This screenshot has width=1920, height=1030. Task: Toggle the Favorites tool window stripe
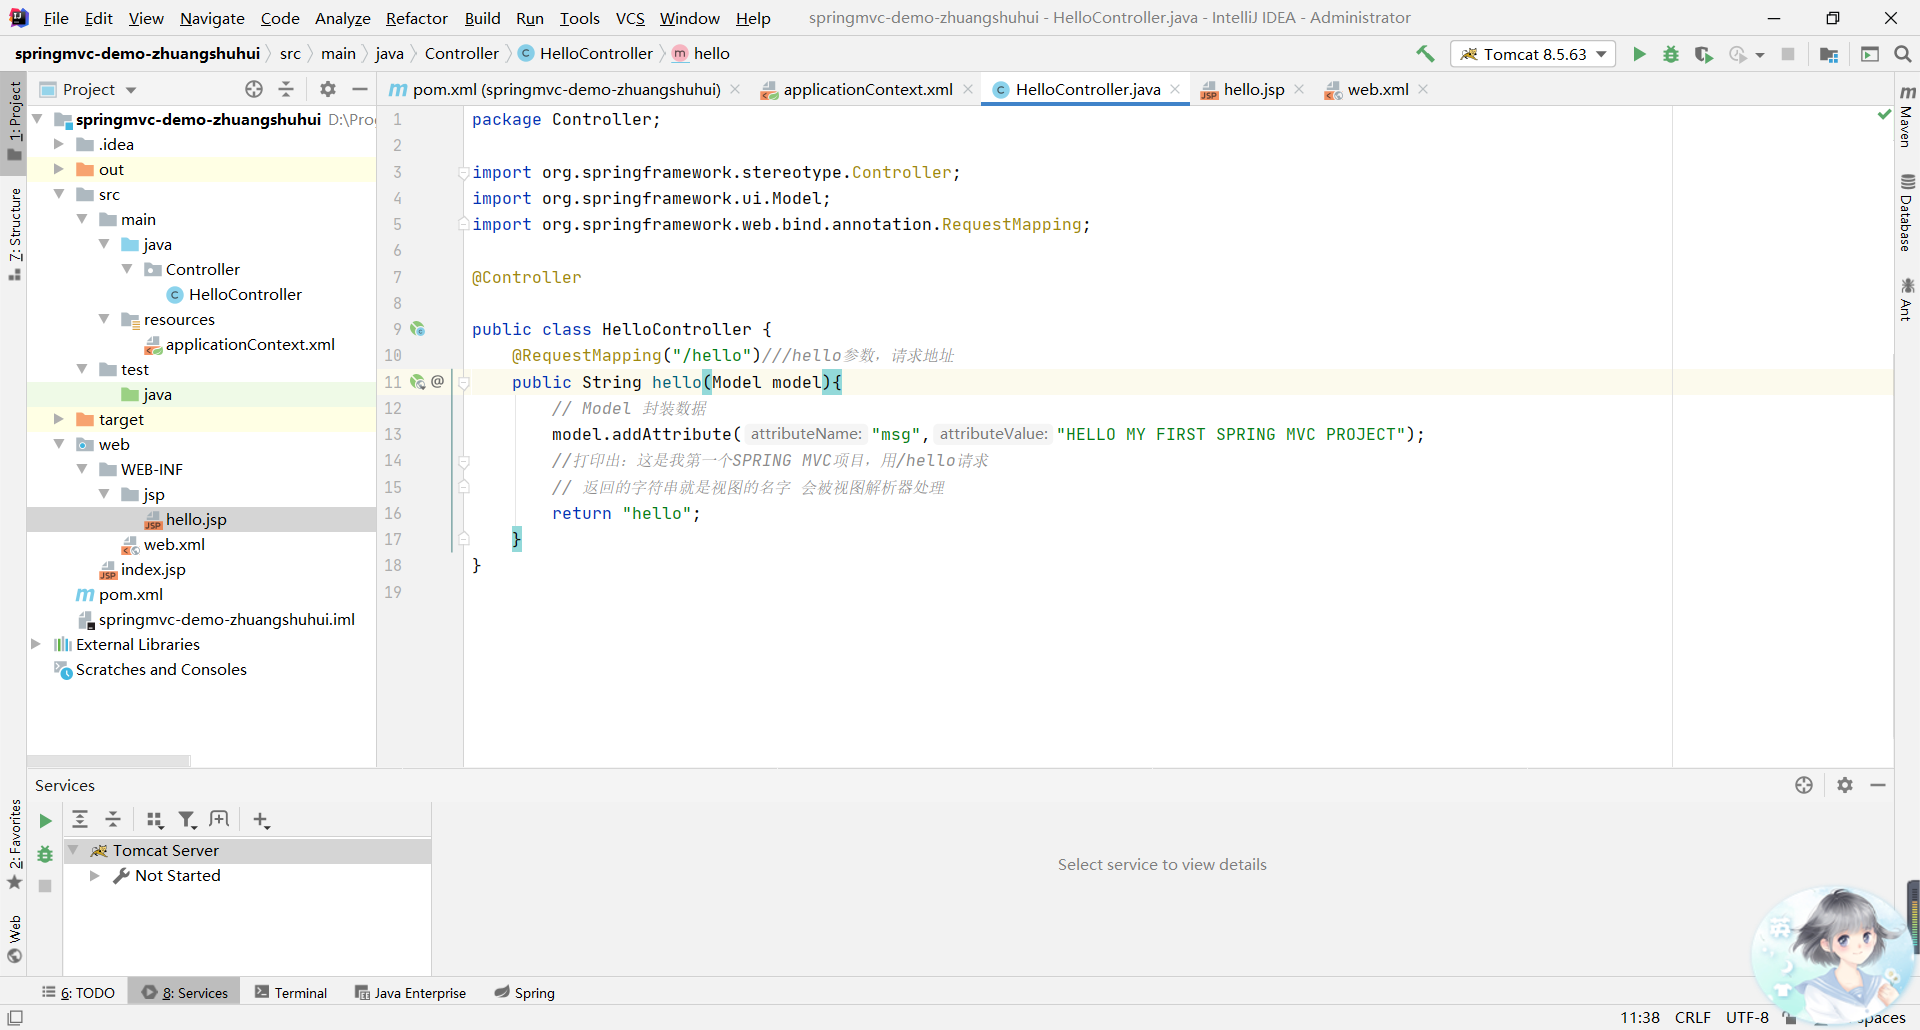click(x=14, y=844)
